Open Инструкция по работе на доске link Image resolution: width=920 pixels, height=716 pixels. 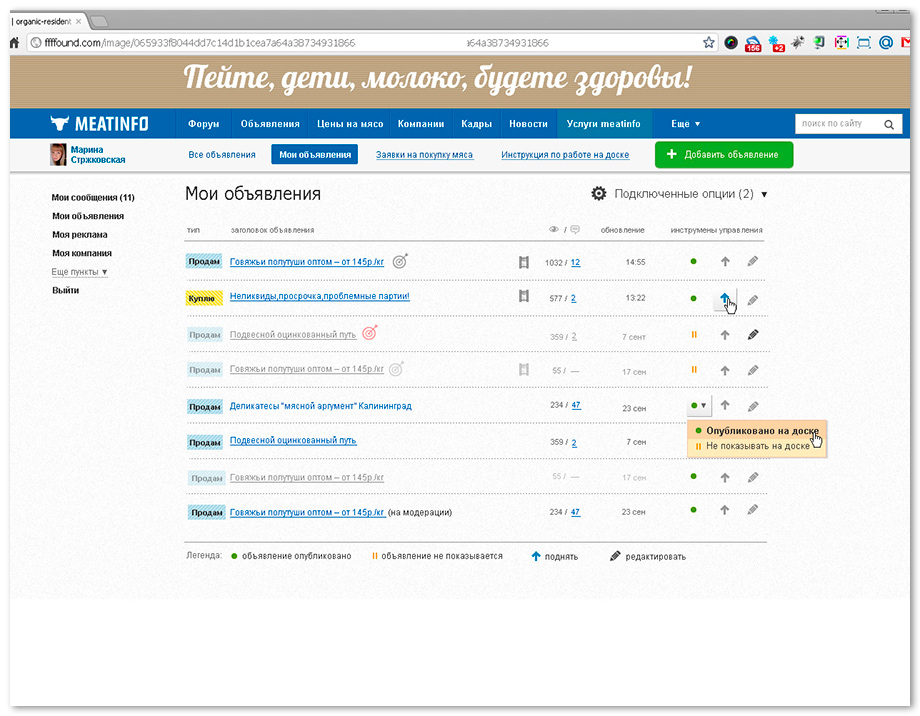click(565, 155)
